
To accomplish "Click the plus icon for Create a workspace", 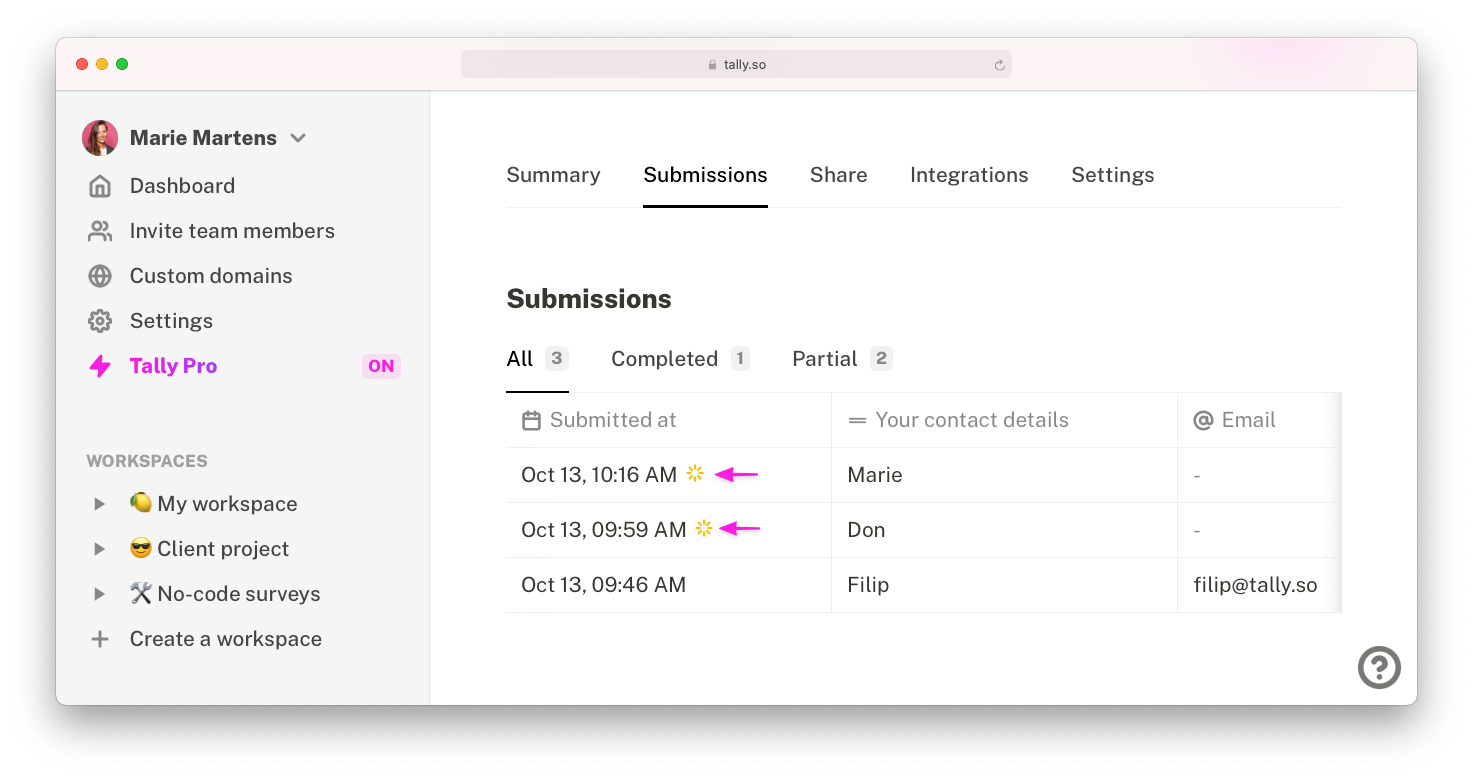I will (x=99, y=639).
